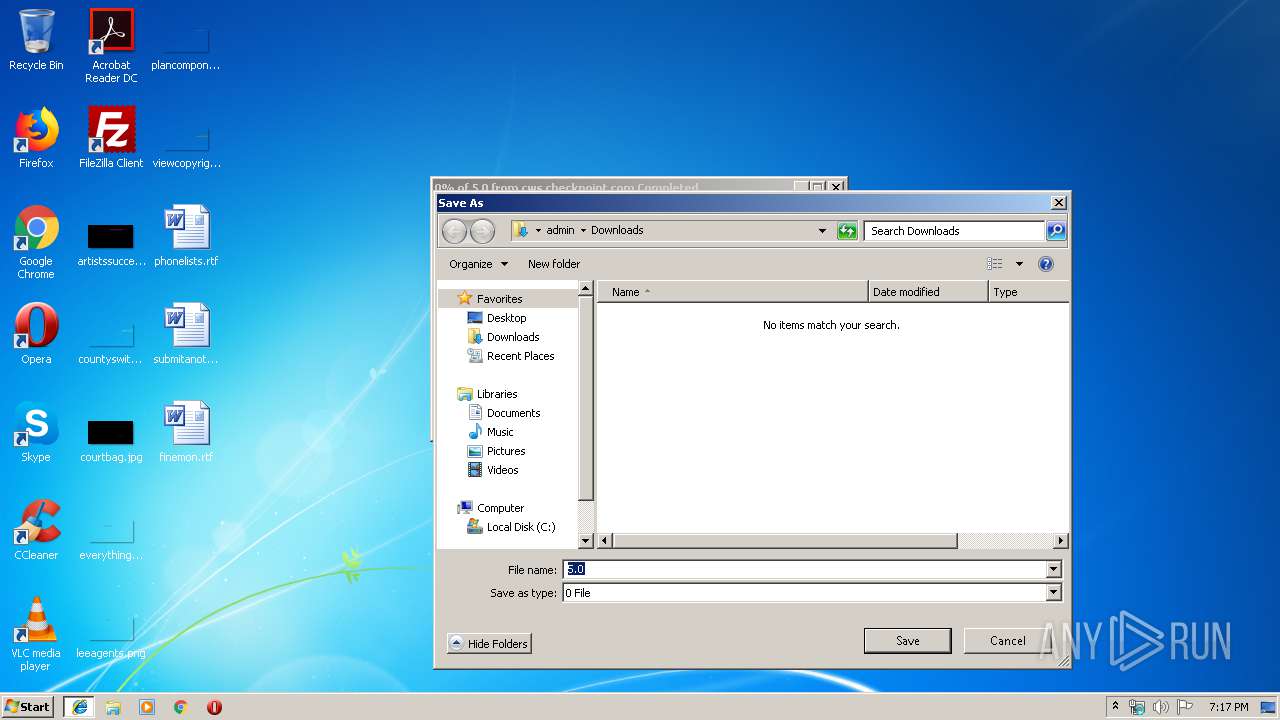This screenshot has width=1280, height=720.
Task: Click the horizontal scrollbar in file list
Action: pos(784,541)
